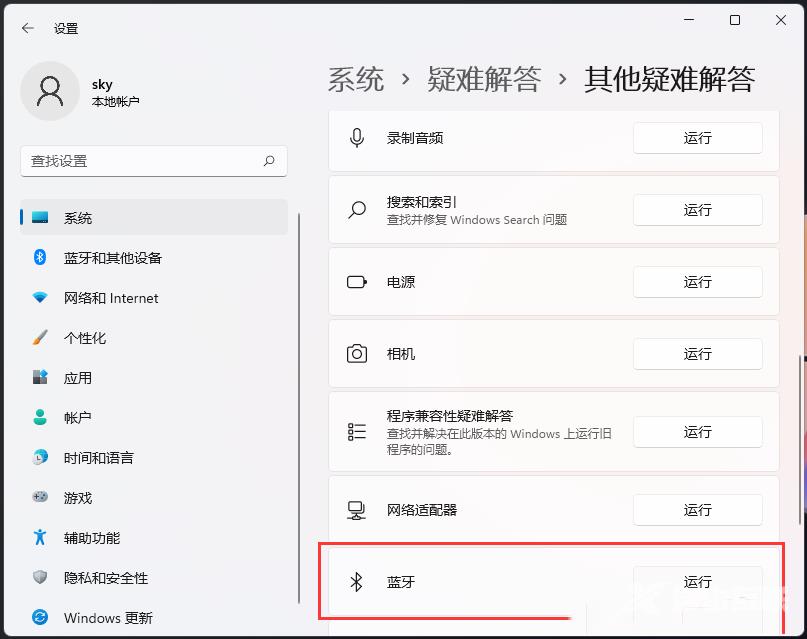Run the 蓝牙 troubleshooter
Screen dimensions: 807x639
click(x=697, y=582)
